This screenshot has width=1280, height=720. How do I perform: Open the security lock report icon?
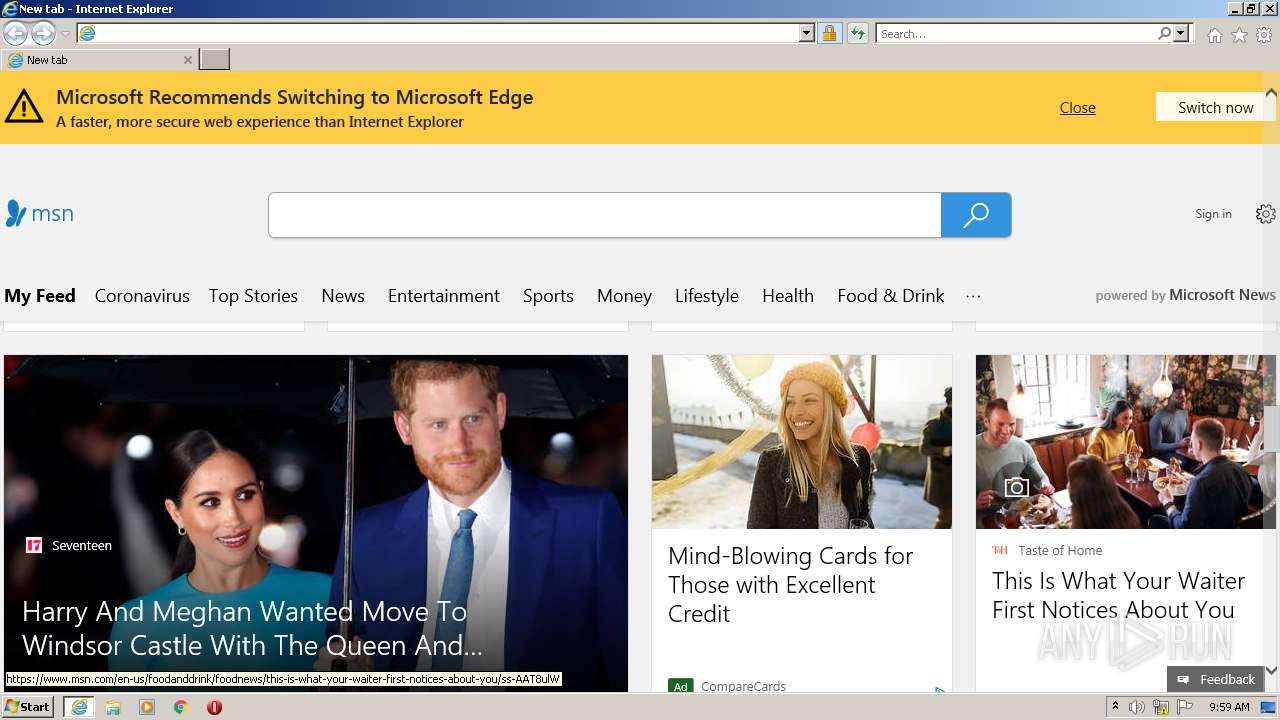[x=829, y=33]
